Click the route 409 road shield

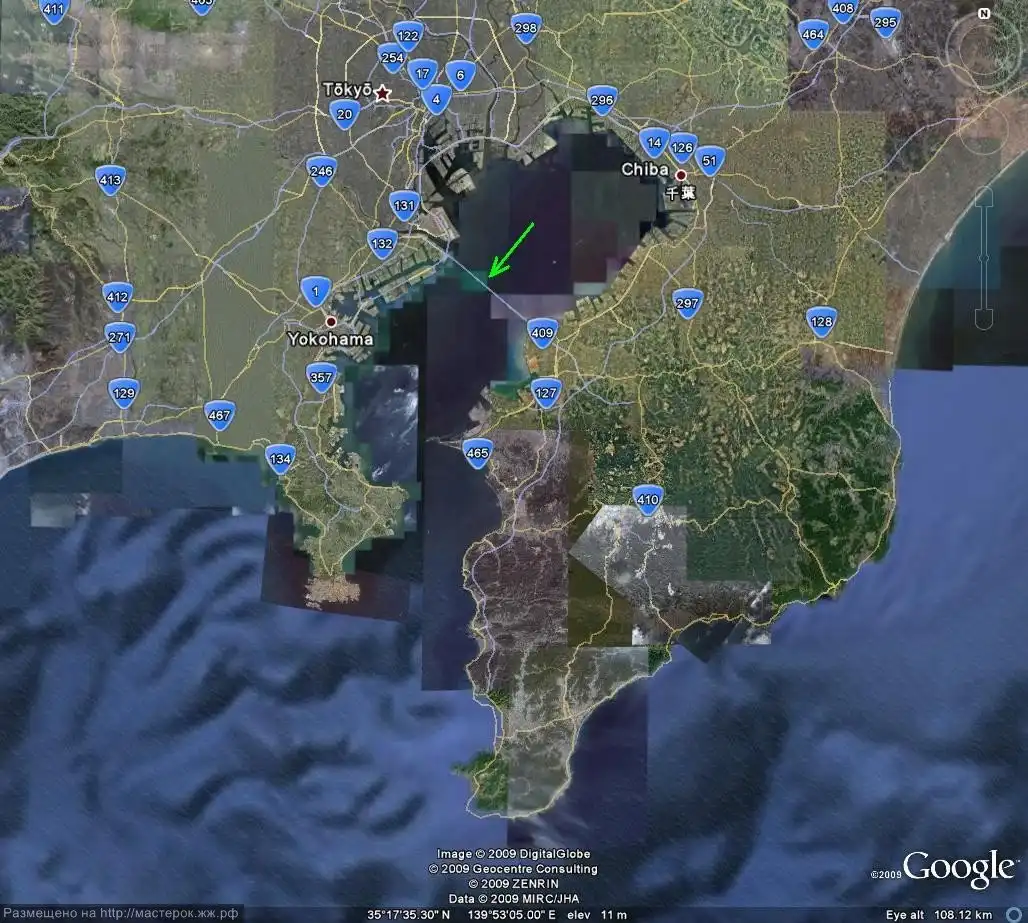tap(542, 333)
